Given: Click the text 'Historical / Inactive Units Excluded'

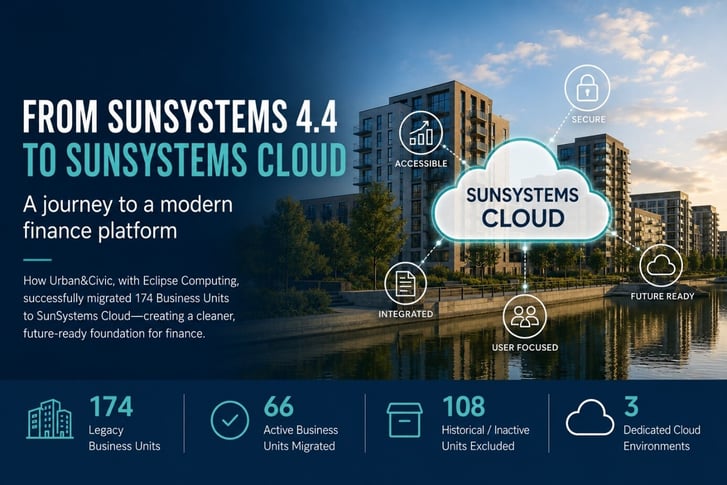Looking at the screenshot, I should [x=485, y=438].
